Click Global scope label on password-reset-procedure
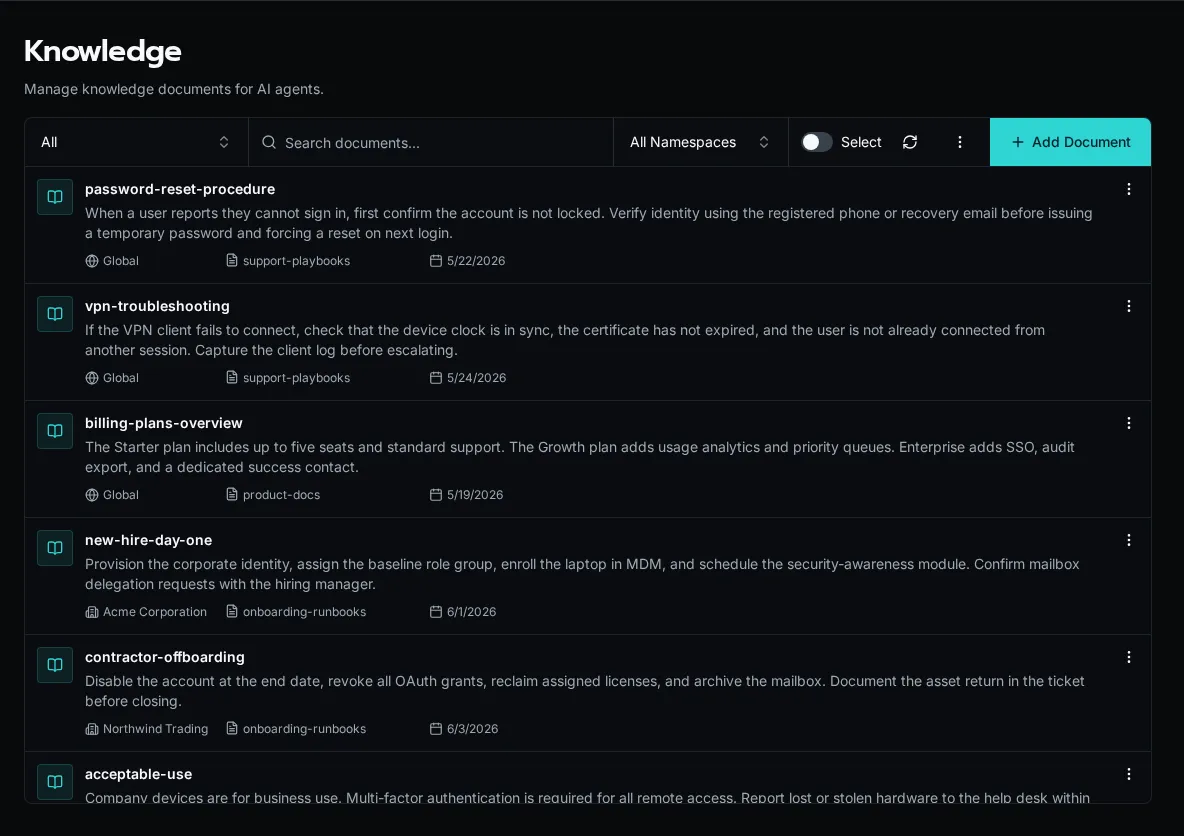 (121, 261)
